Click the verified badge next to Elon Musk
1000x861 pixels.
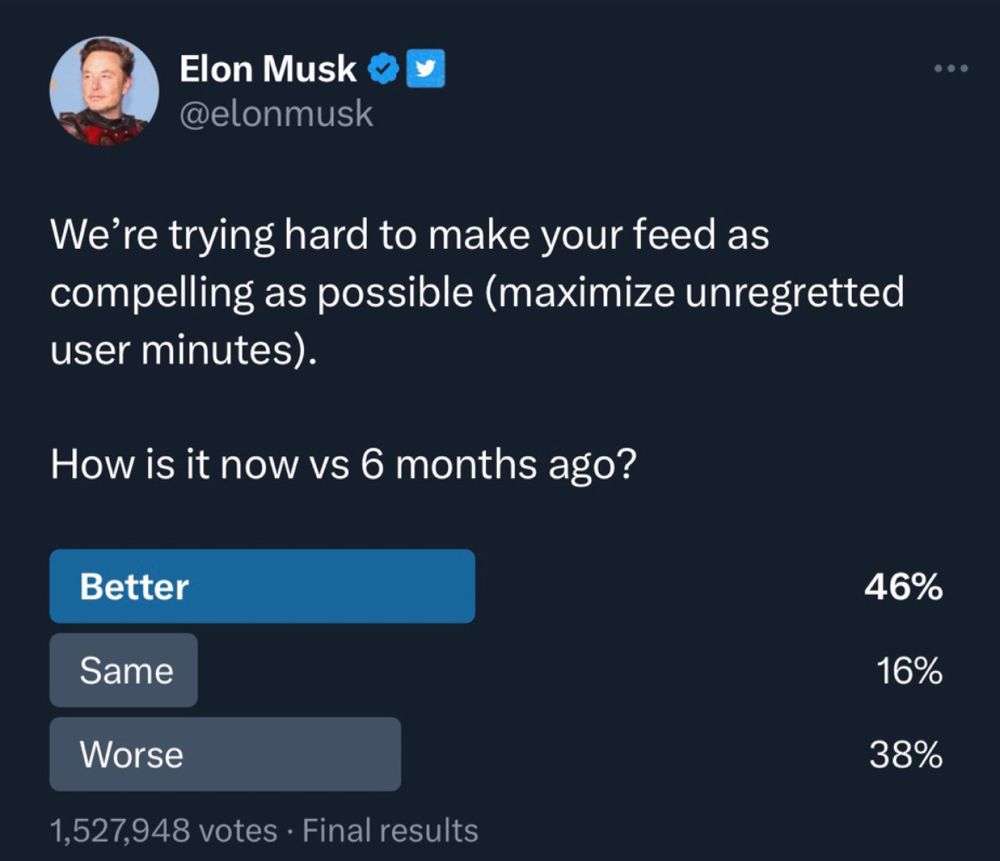383,68
